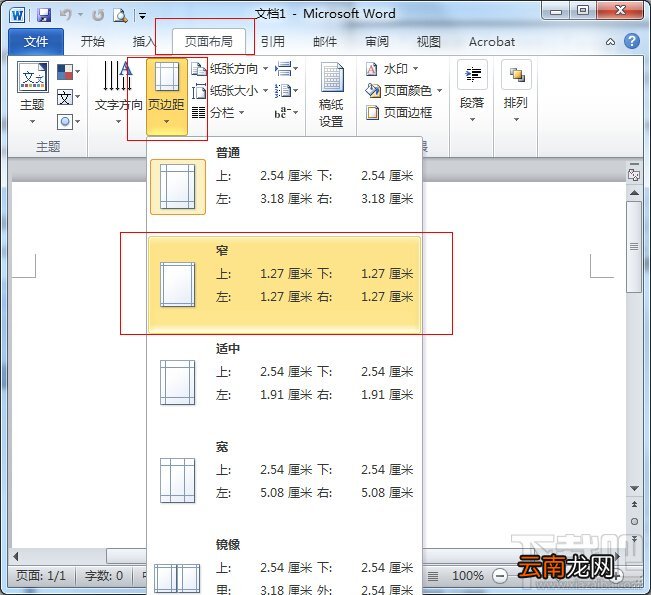Screen dimensions: 651x595
Task: Choose the 窄 narrow margins preset
Action: tap(285, 284)
